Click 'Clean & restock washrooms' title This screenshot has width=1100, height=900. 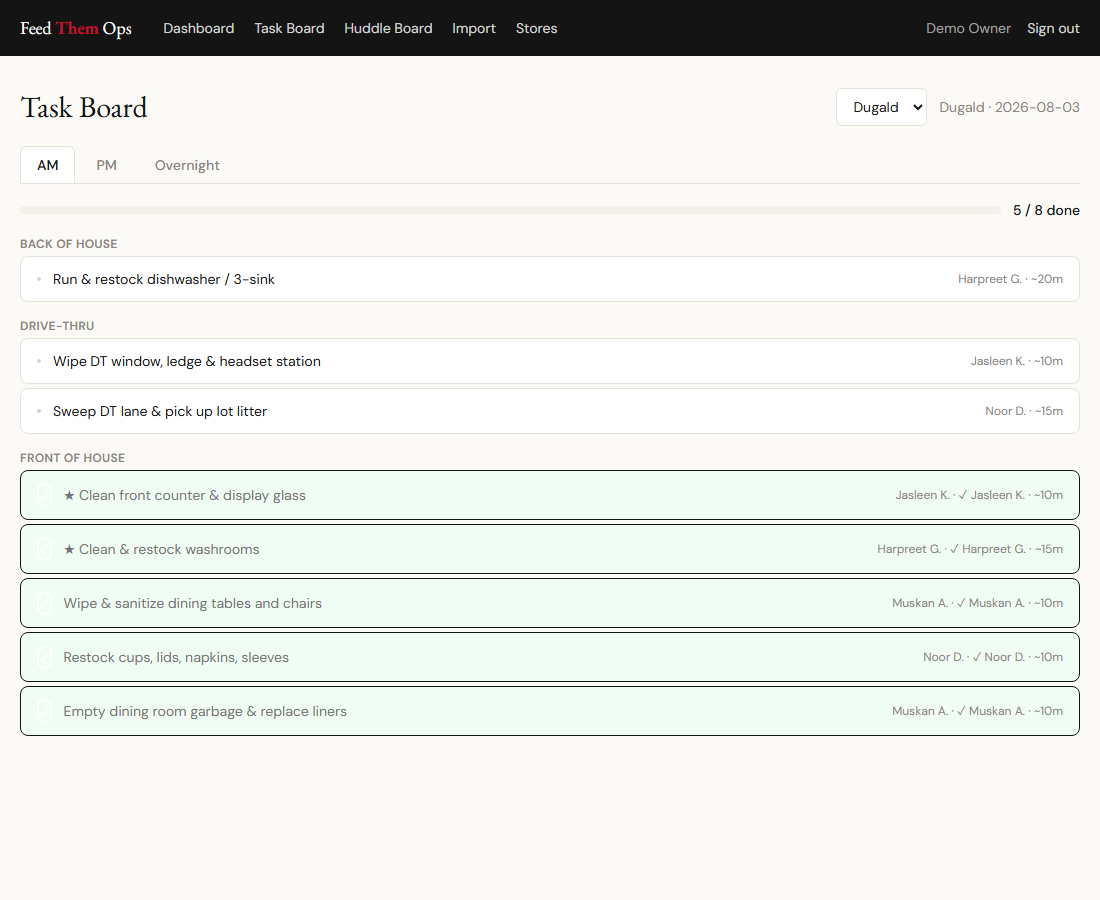[169, 549]
